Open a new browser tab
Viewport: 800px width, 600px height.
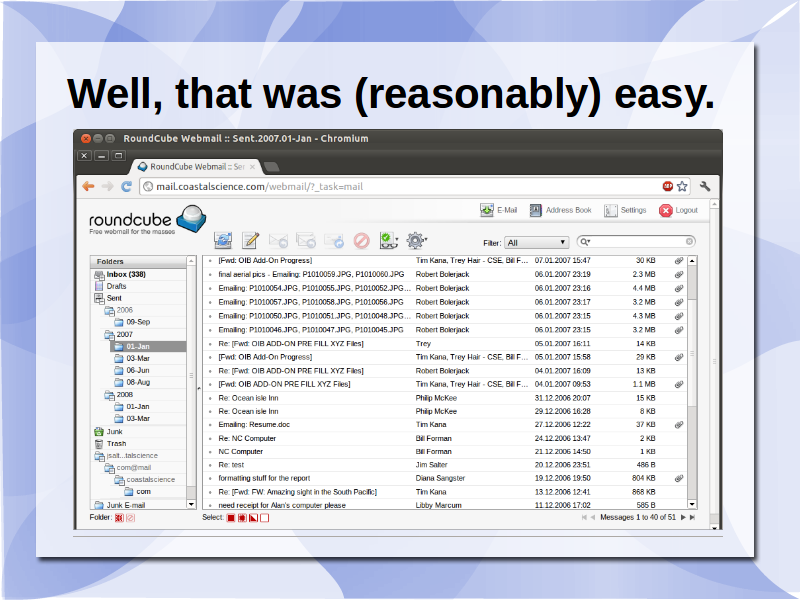pyautogui.click(x=272, y=167)
